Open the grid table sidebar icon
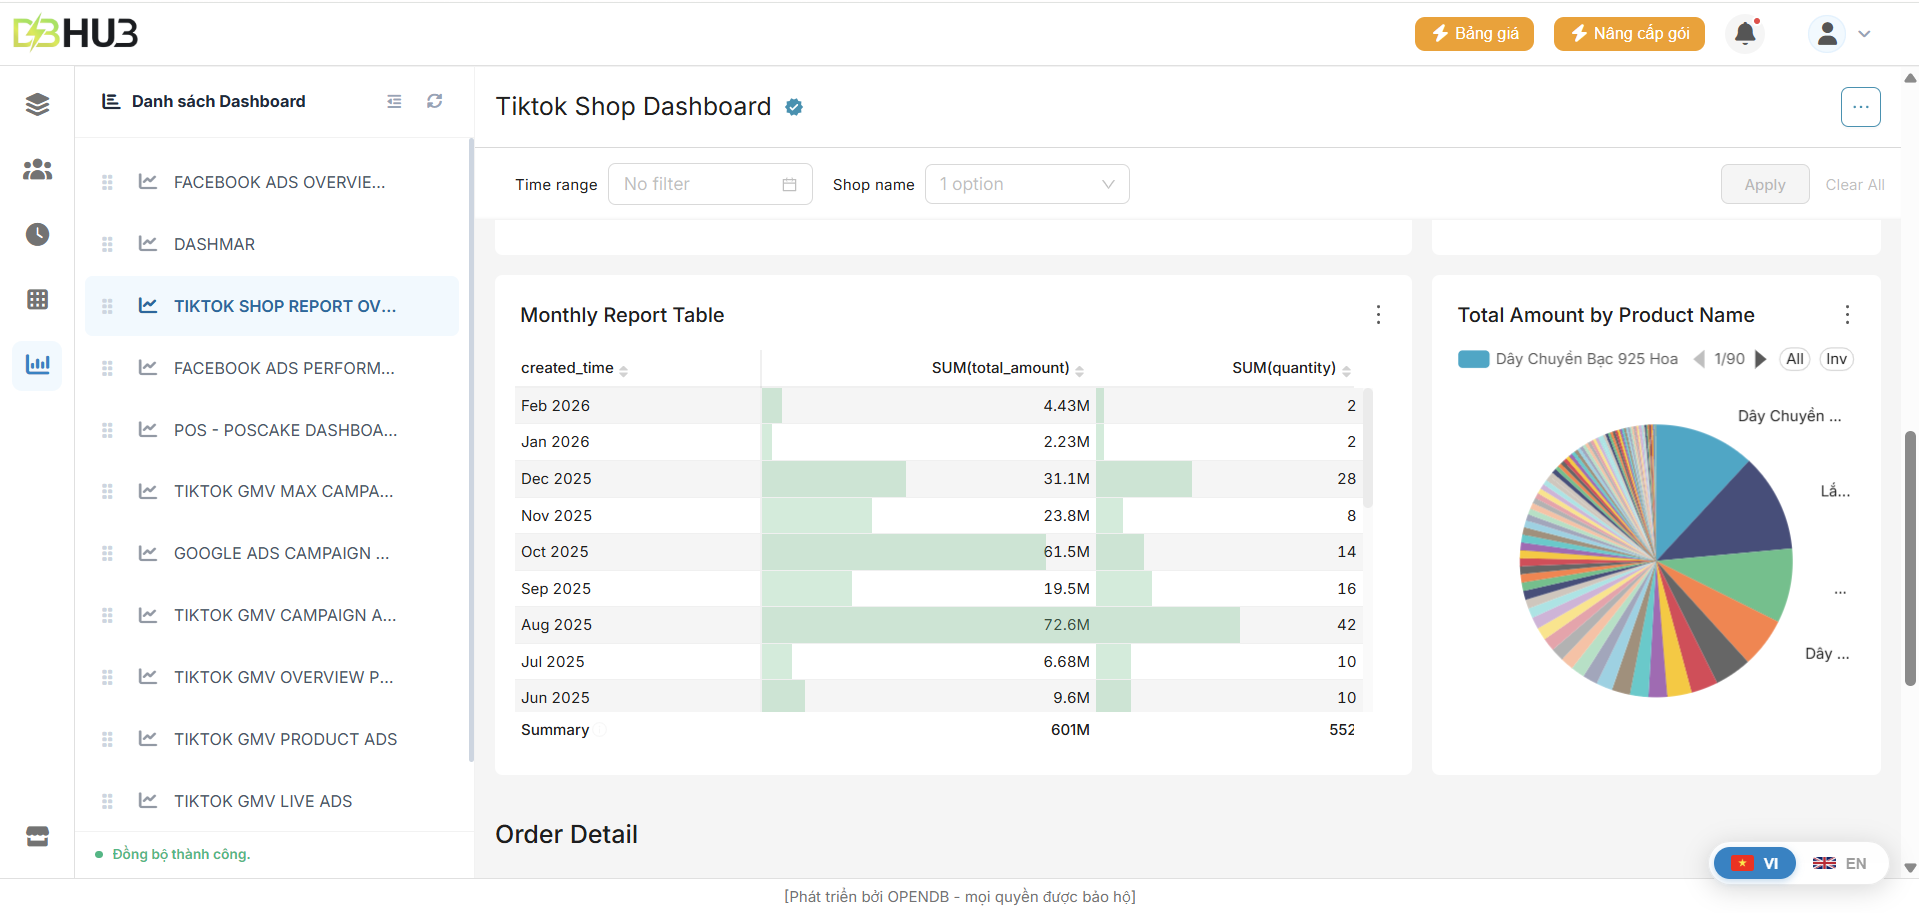Image resolution: width=1919 pixels, height=913 pixels. coord(37,299)
